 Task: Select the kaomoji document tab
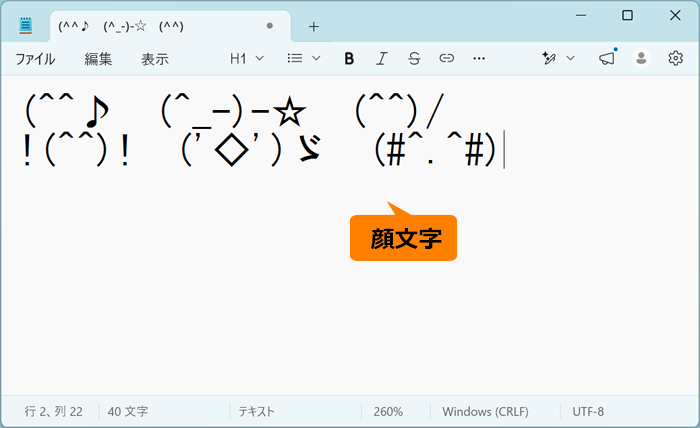(170, 26)
